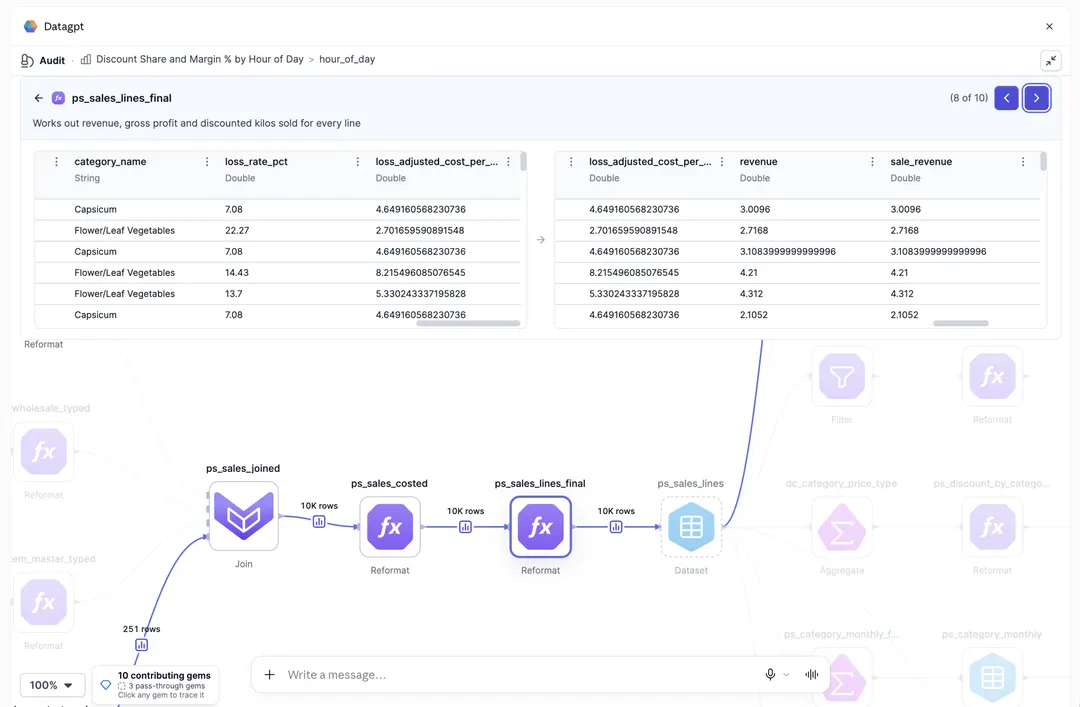
Task: Open sale_revenue column options menu
Action: [x=1023, y=161]
